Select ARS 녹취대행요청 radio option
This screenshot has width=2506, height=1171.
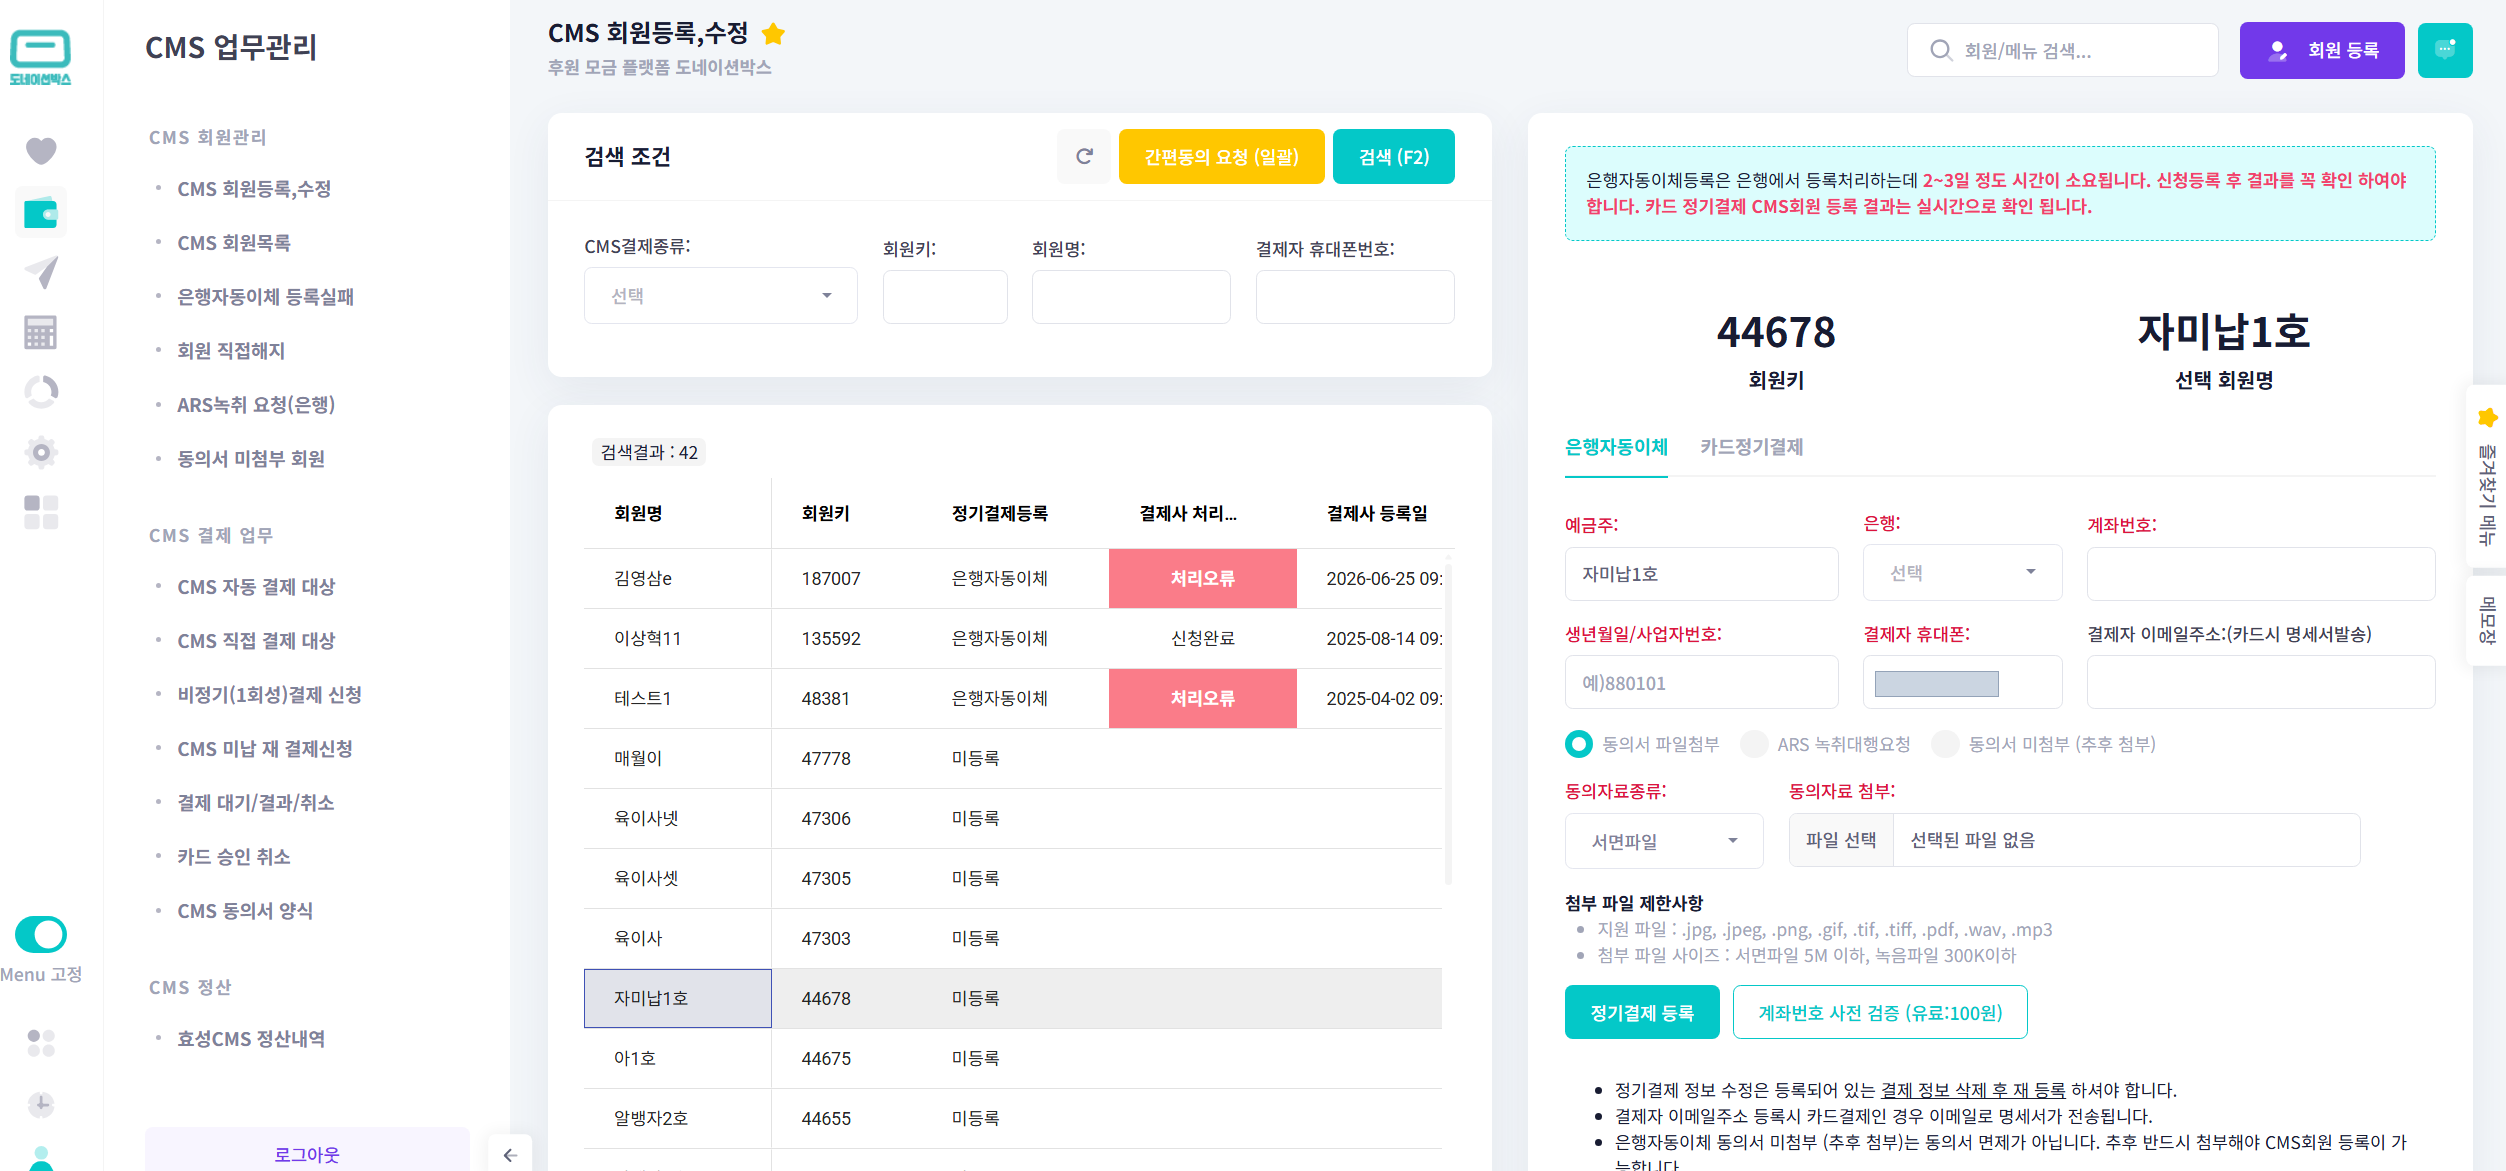click(1754, 744)
